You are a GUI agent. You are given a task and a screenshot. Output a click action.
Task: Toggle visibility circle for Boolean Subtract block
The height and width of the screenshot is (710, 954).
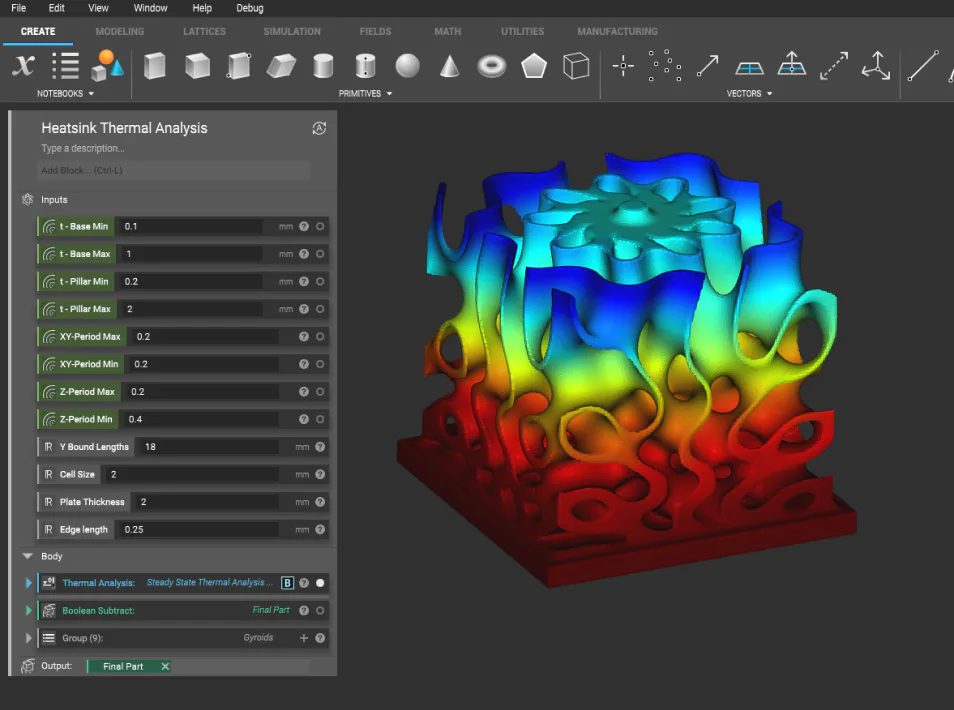320,610
